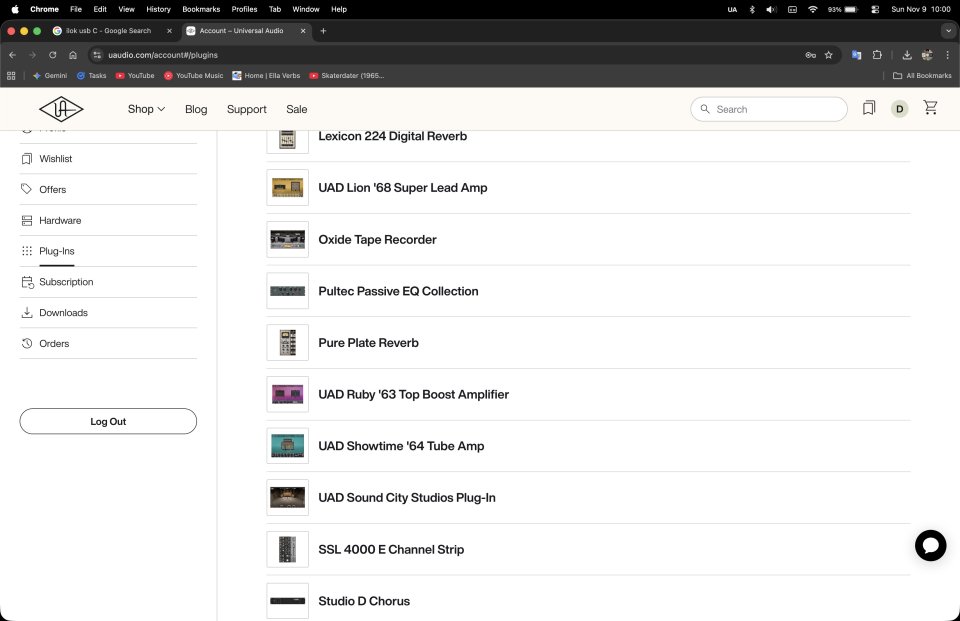Click the Downloads icon in sidebar
Viewport: 960px width, 621px height.
(x=27, y=313)
